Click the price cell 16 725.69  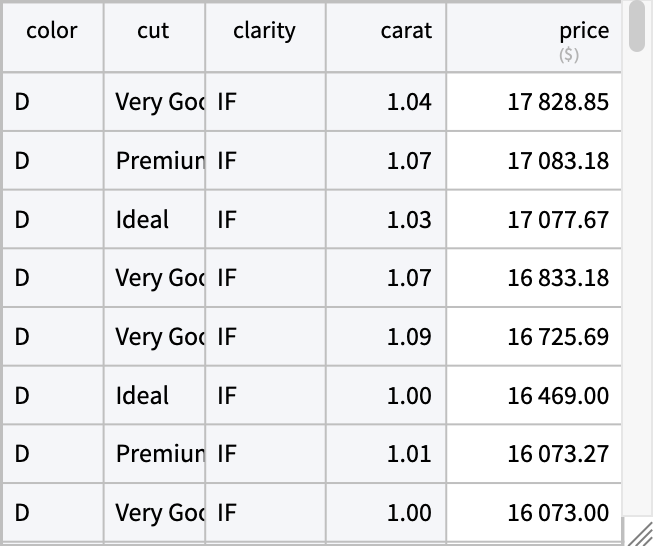[x=533, y=336]
